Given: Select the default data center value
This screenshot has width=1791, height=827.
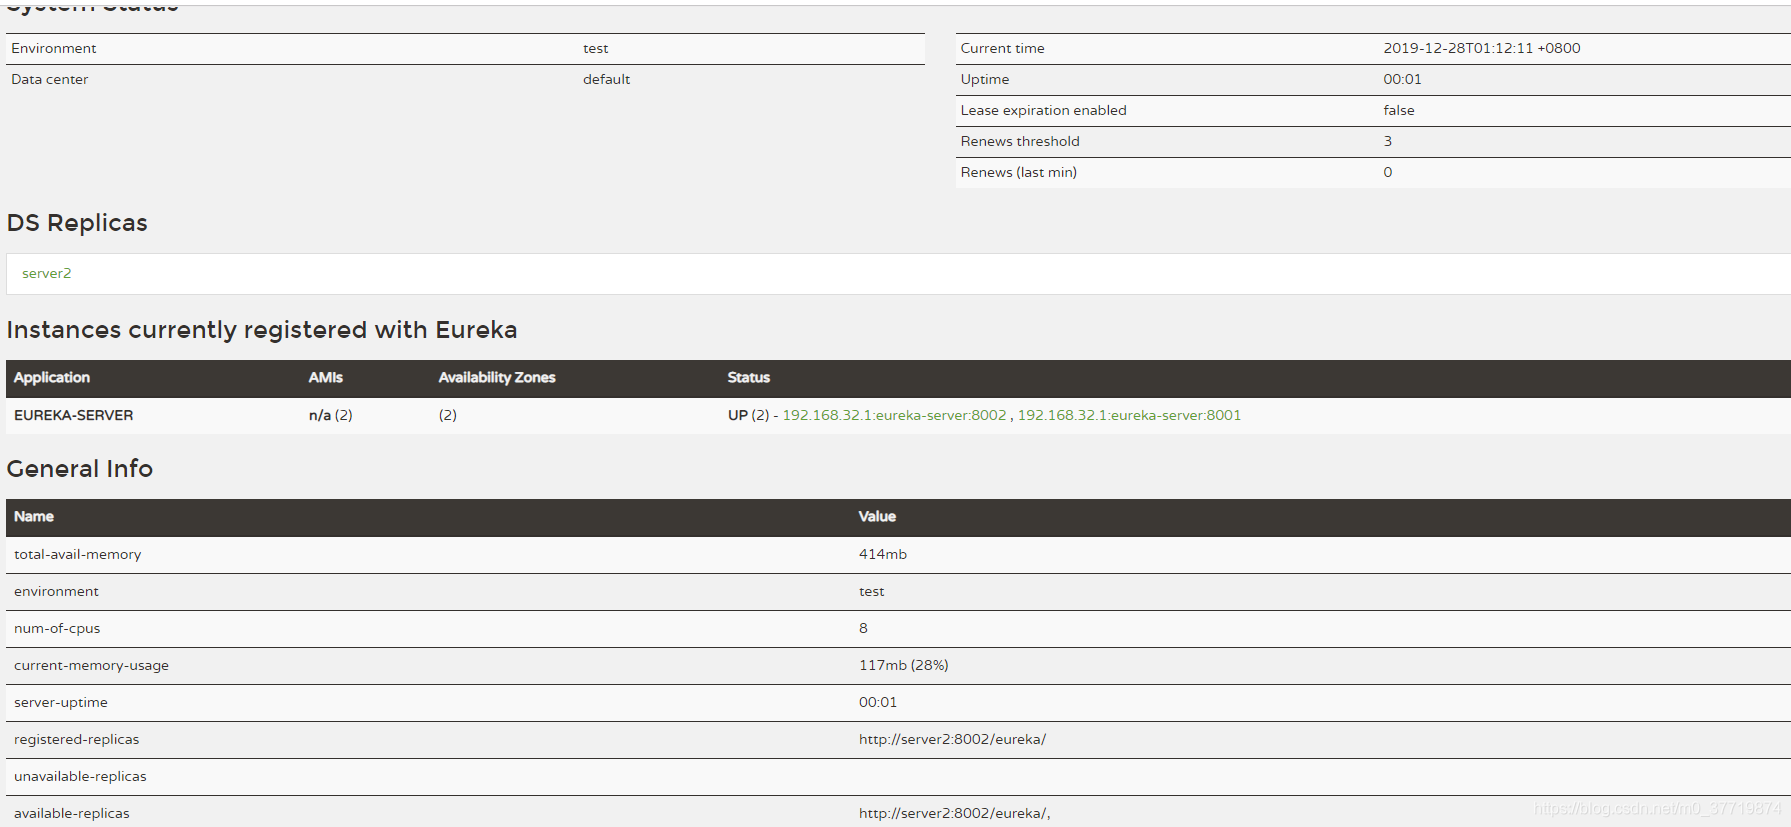Looking at the screenshot, I should tap(607, 79).
